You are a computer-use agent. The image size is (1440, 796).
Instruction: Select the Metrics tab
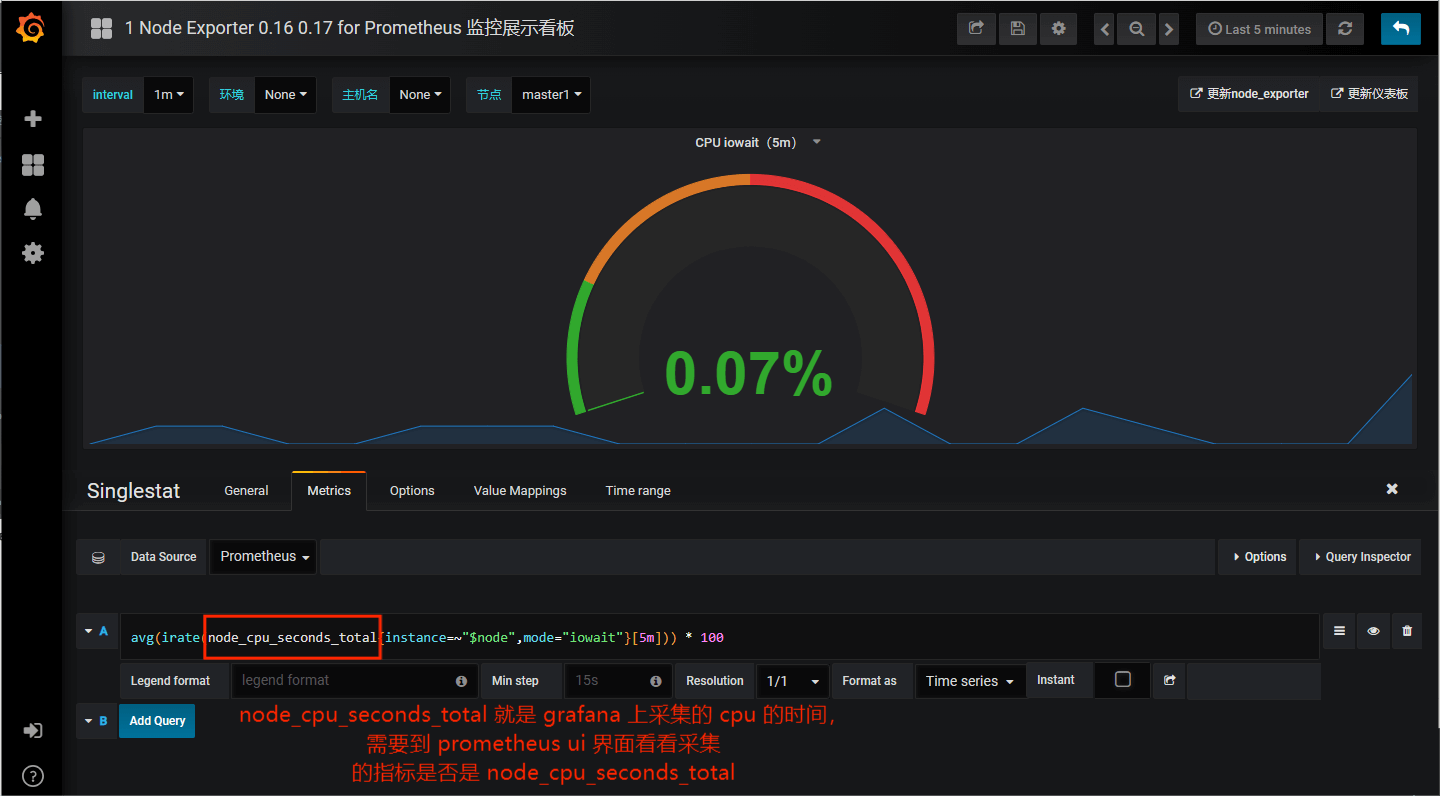click(329, 490)
